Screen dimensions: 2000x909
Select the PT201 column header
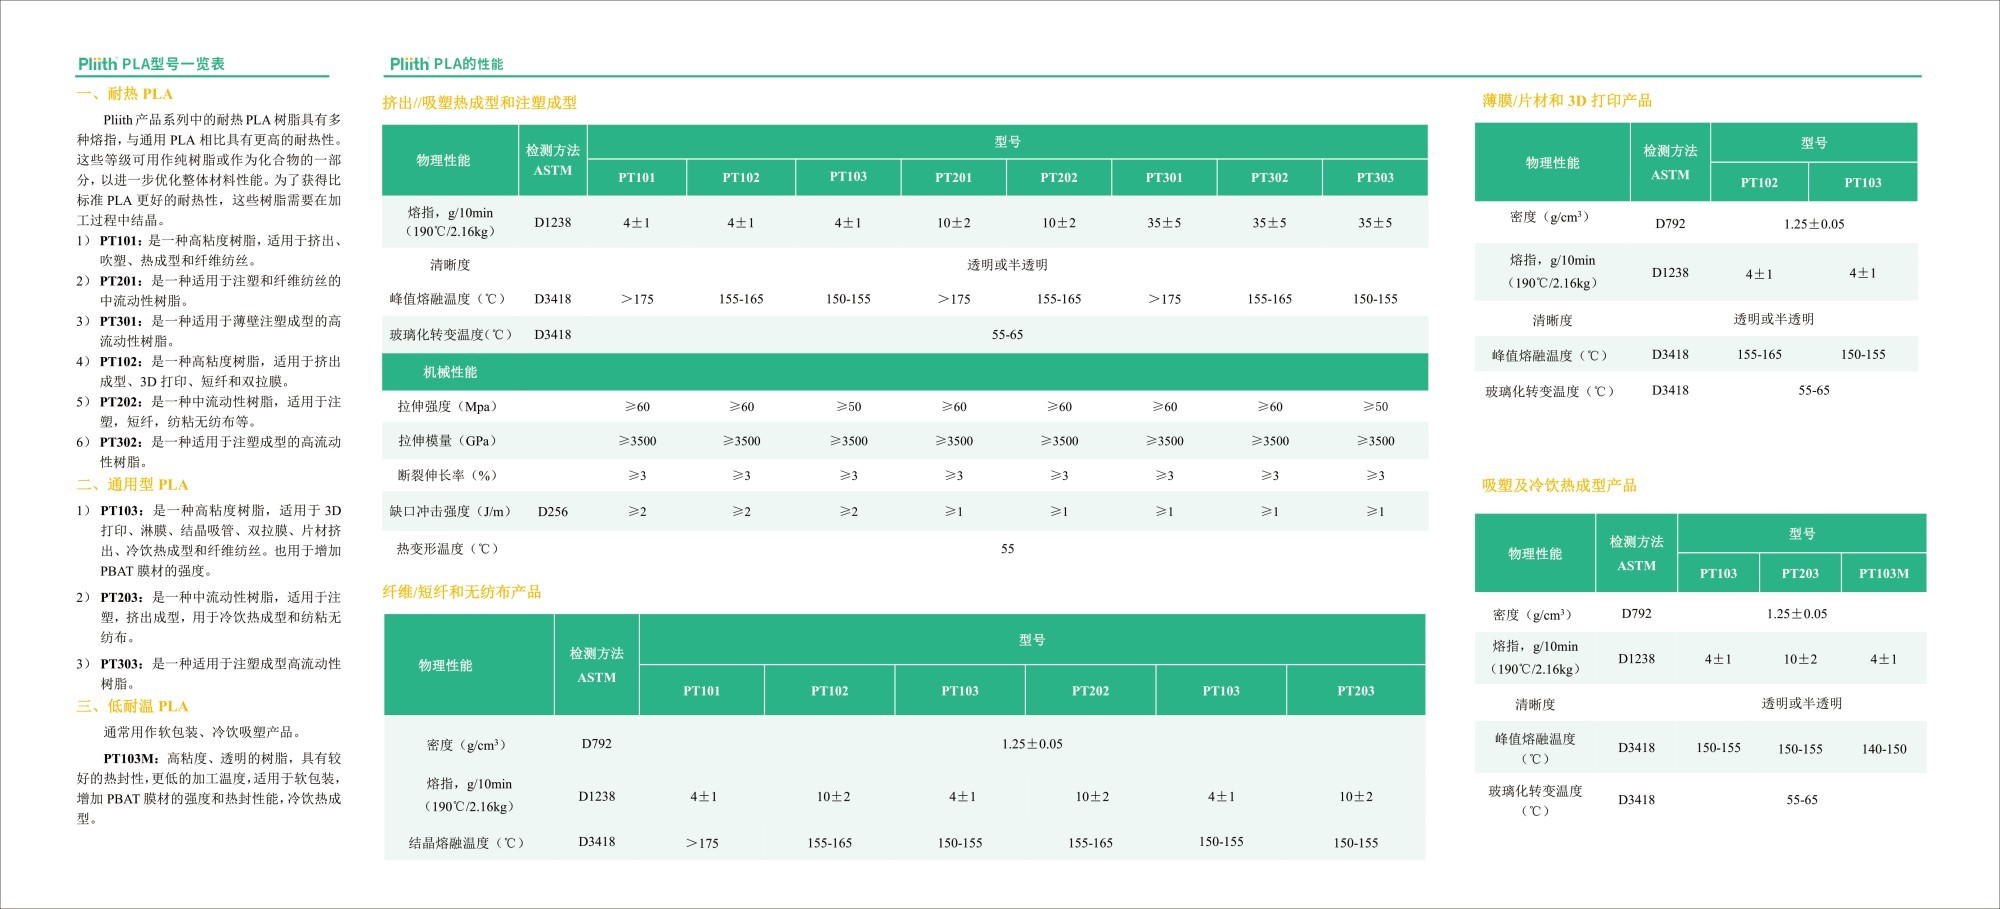pos(953,177)
